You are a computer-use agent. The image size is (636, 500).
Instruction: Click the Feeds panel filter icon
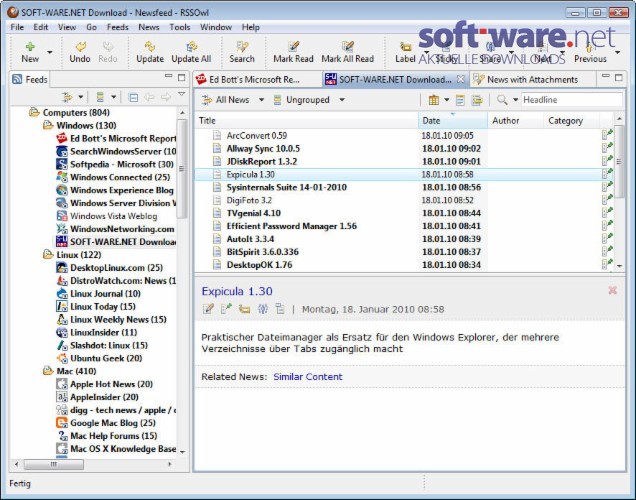(x=67, y=97)
